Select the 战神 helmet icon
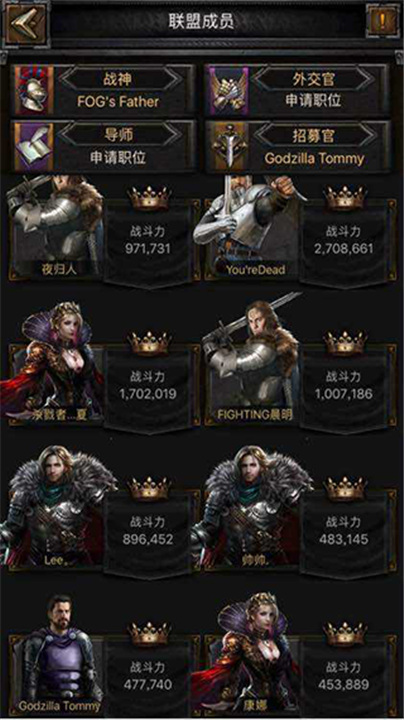The width and height of the screenshot is (404, 720). point(34,90)
